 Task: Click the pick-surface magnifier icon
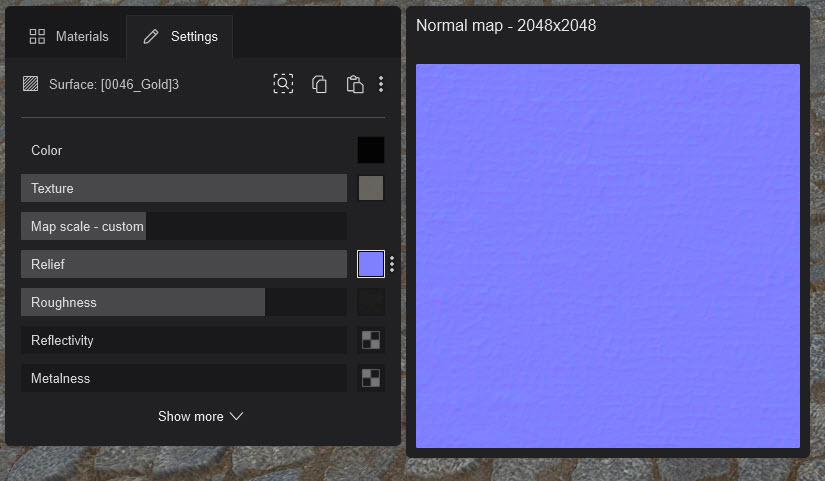click(283, 84)
